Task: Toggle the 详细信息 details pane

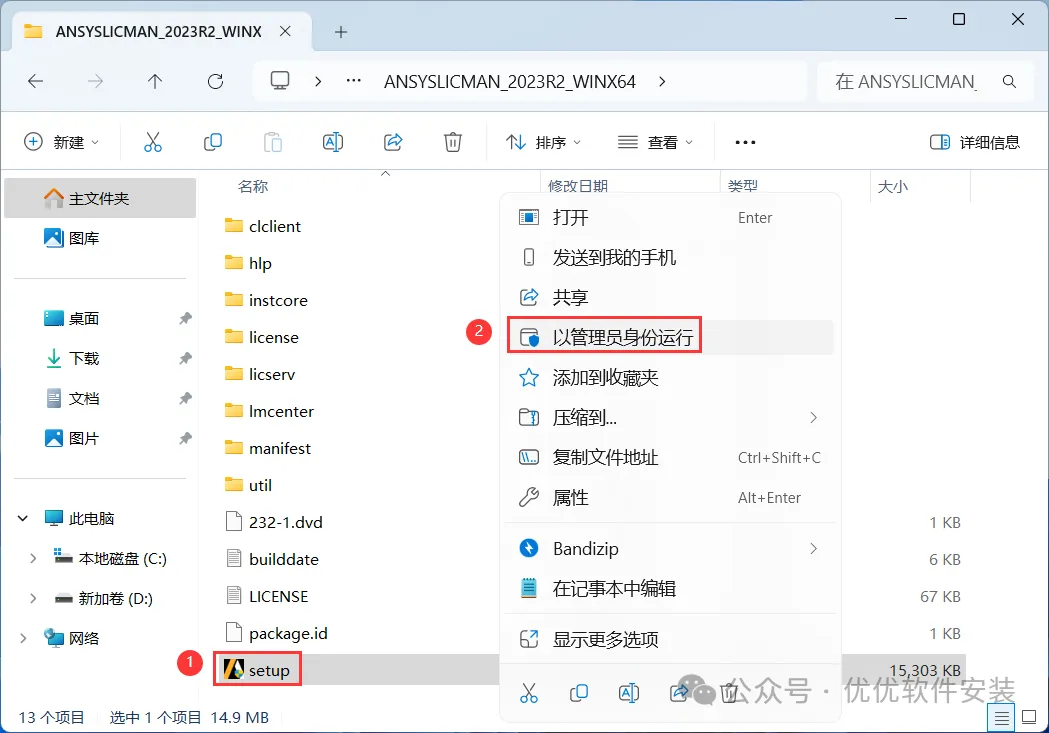Action: coord(975,142)
